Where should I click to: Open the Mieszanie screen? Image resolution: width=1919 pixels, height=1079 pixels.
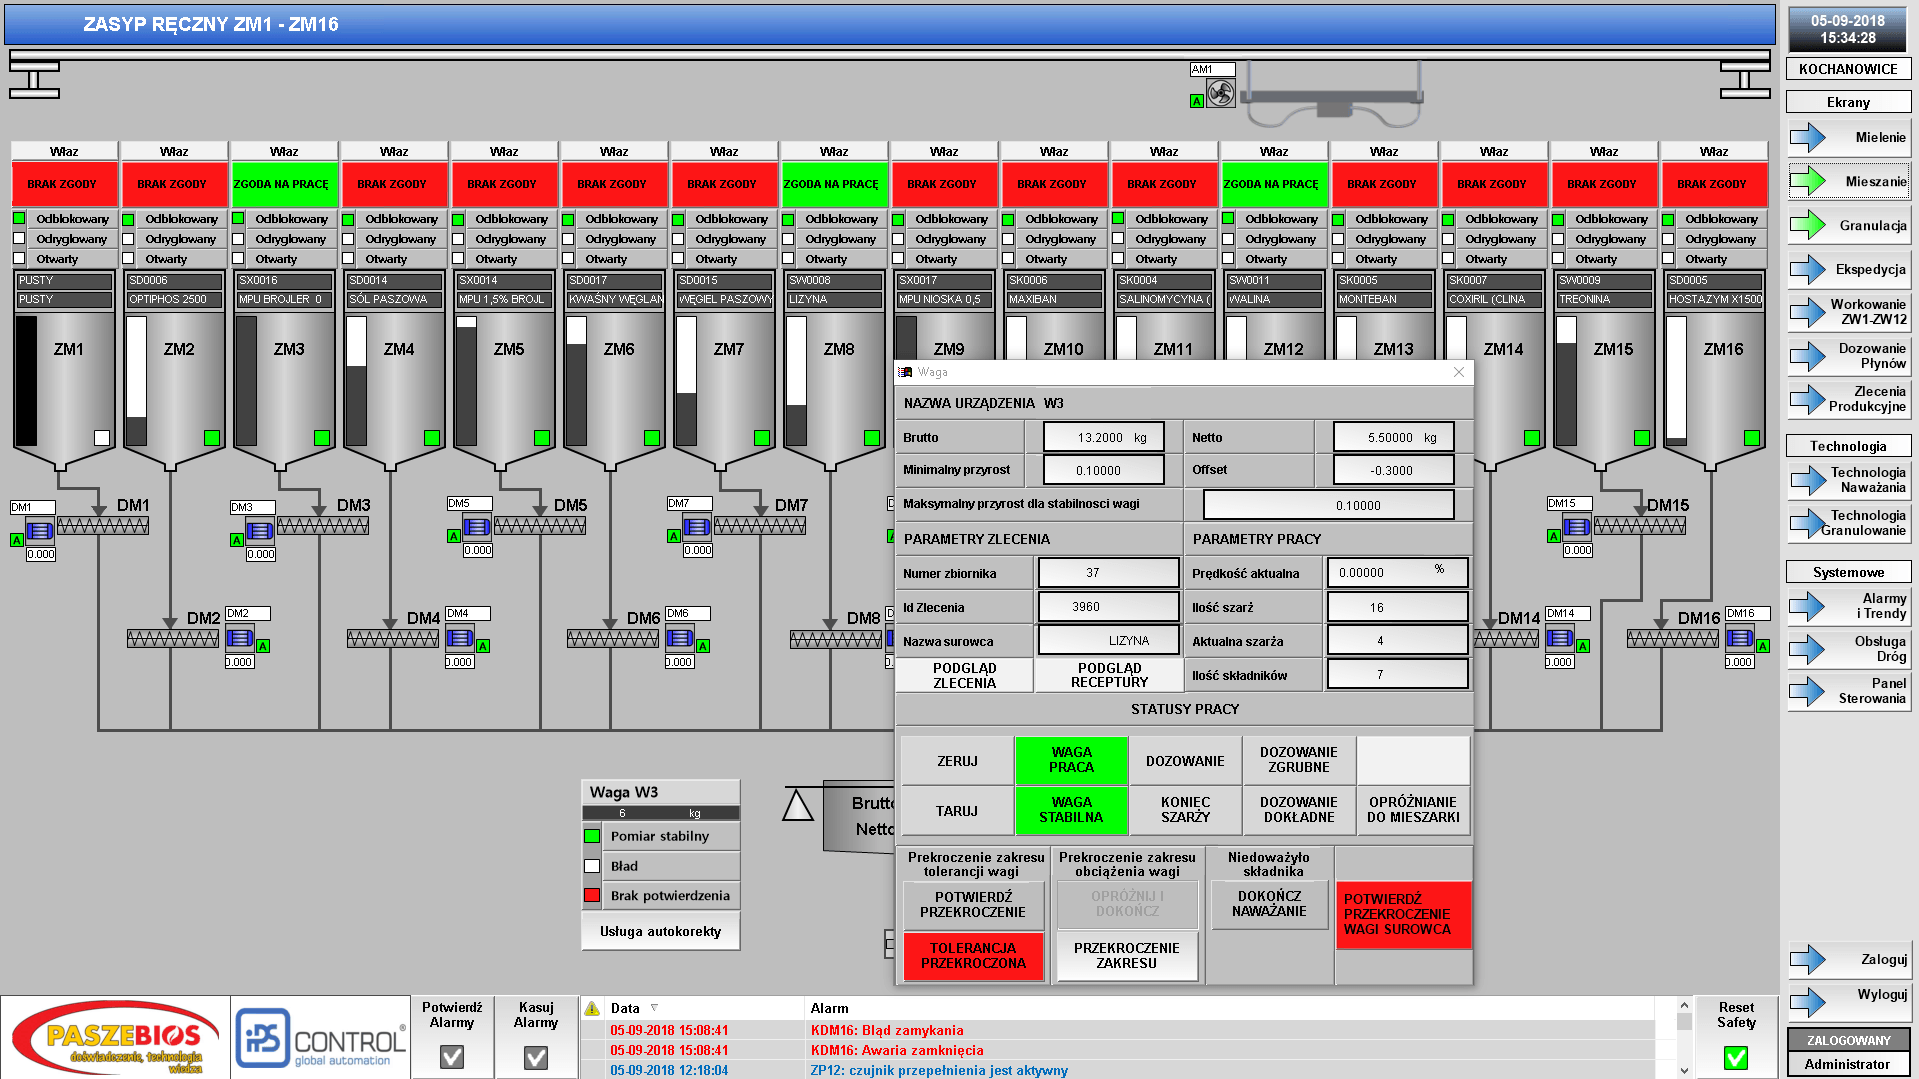pyautogui.click(x=1849, y=181)
